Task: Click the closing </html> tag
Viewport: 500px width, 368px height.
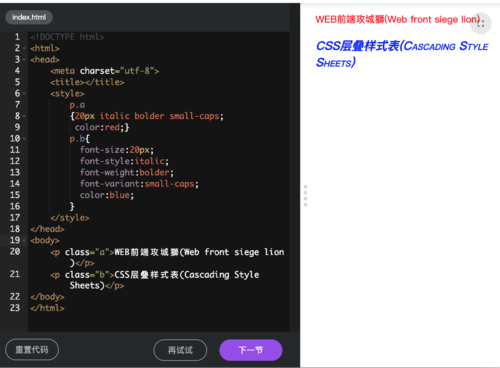Action: point(47,308)
